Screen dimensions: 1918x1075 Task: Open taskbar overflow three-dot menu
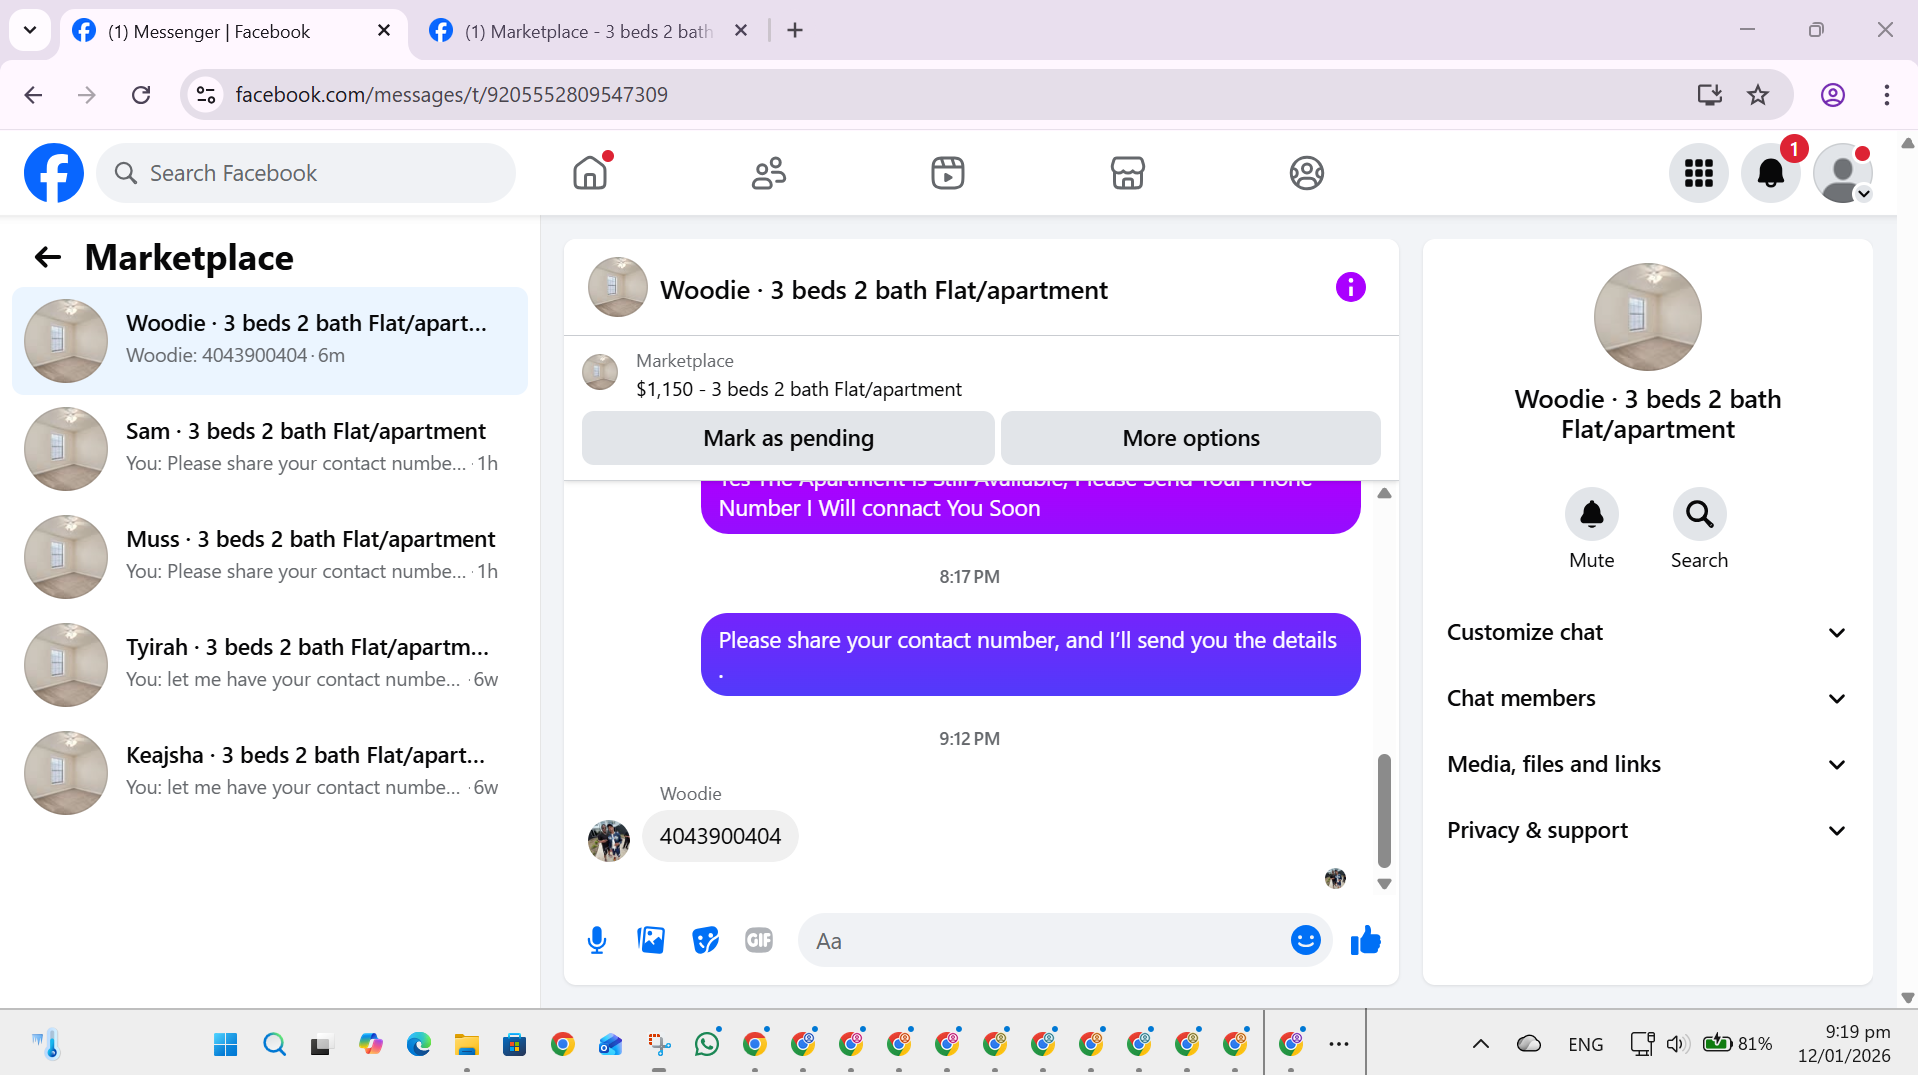[x=1339, y=1044]
